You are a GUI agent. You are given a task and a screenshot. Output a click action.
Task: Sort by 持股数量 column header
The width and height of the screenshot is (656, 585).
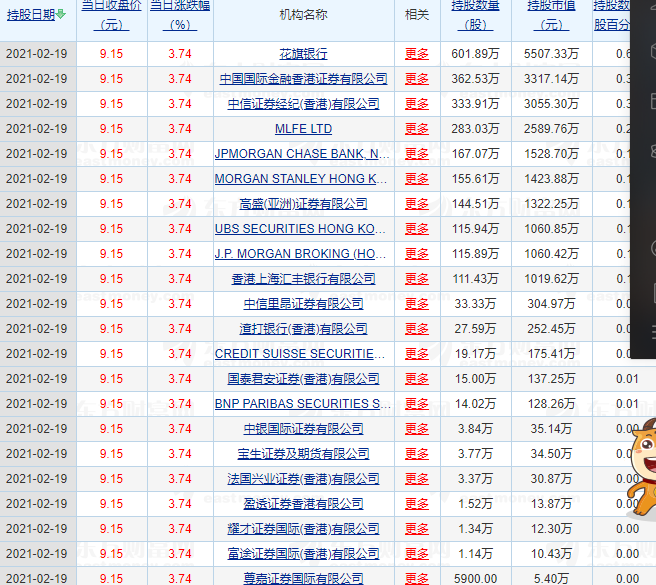coord(475,15)
